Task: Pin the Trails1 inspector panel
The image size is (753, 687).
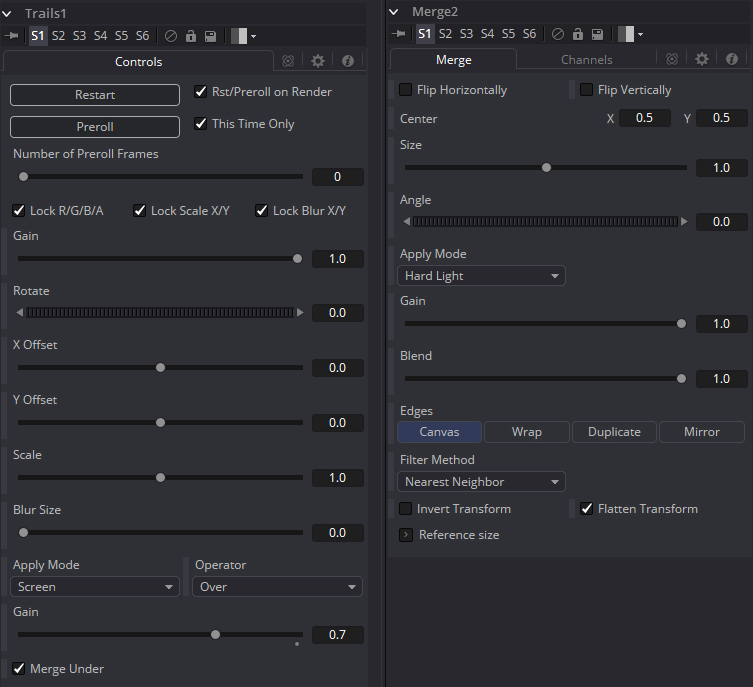Action: point(11,36)
